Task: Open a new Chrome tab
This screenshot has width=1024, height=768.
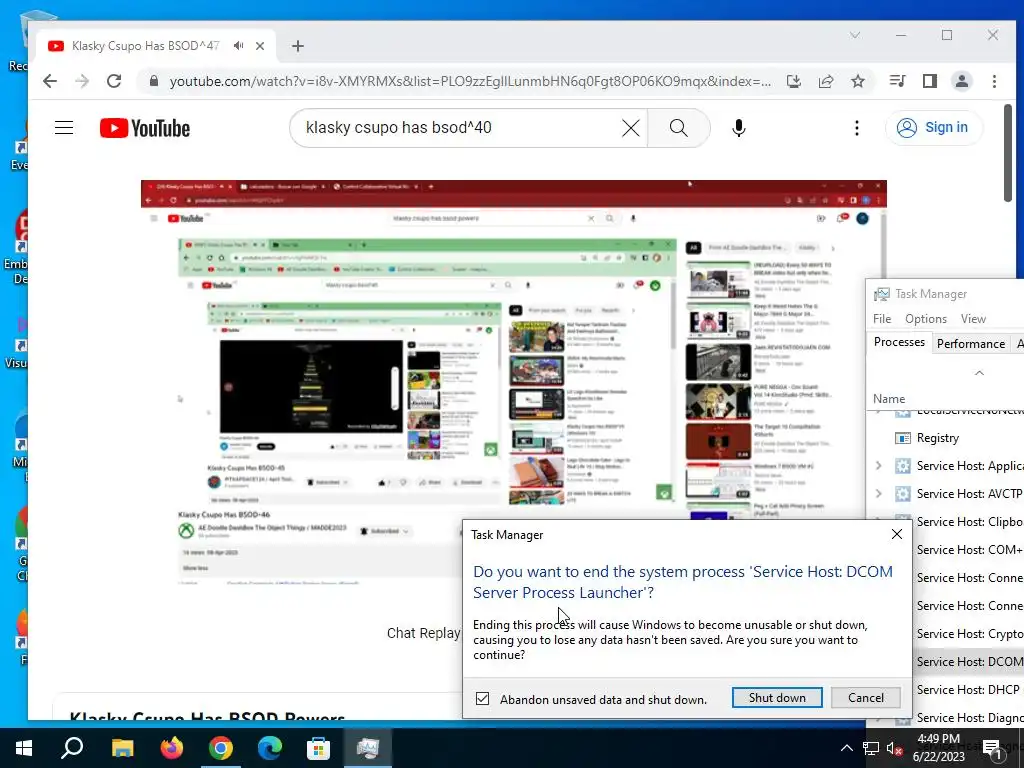Action: click(298, 46)
